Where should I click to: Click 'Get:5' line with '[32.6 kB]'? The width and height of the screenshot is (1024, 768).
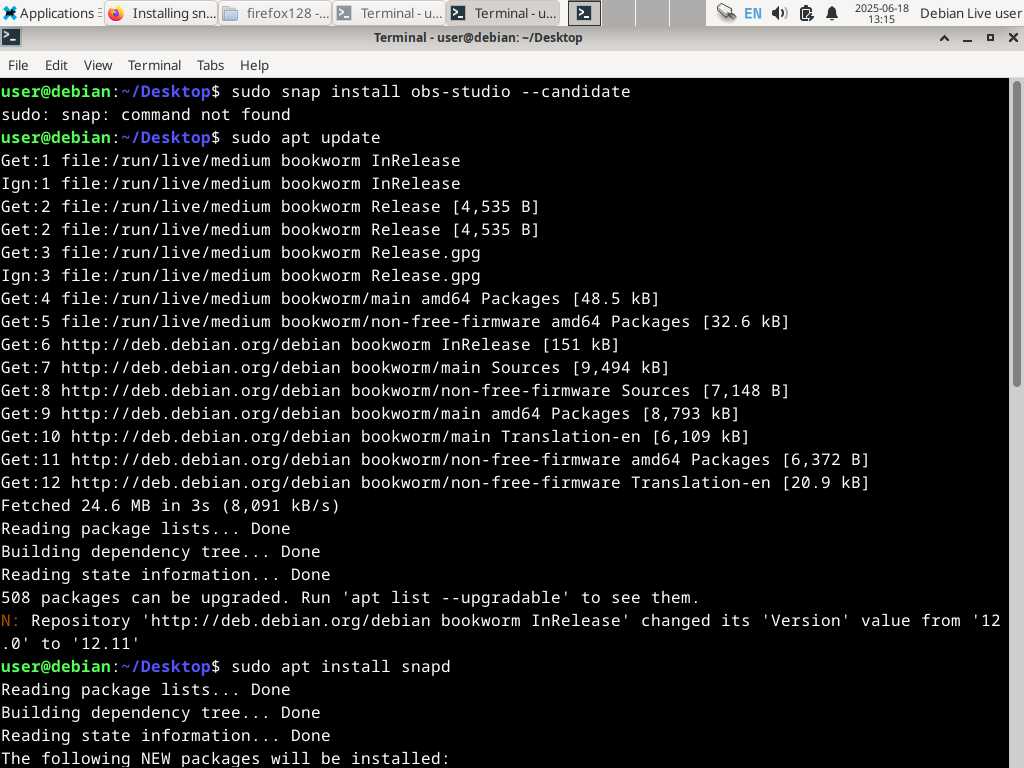(x=395, y=321)
